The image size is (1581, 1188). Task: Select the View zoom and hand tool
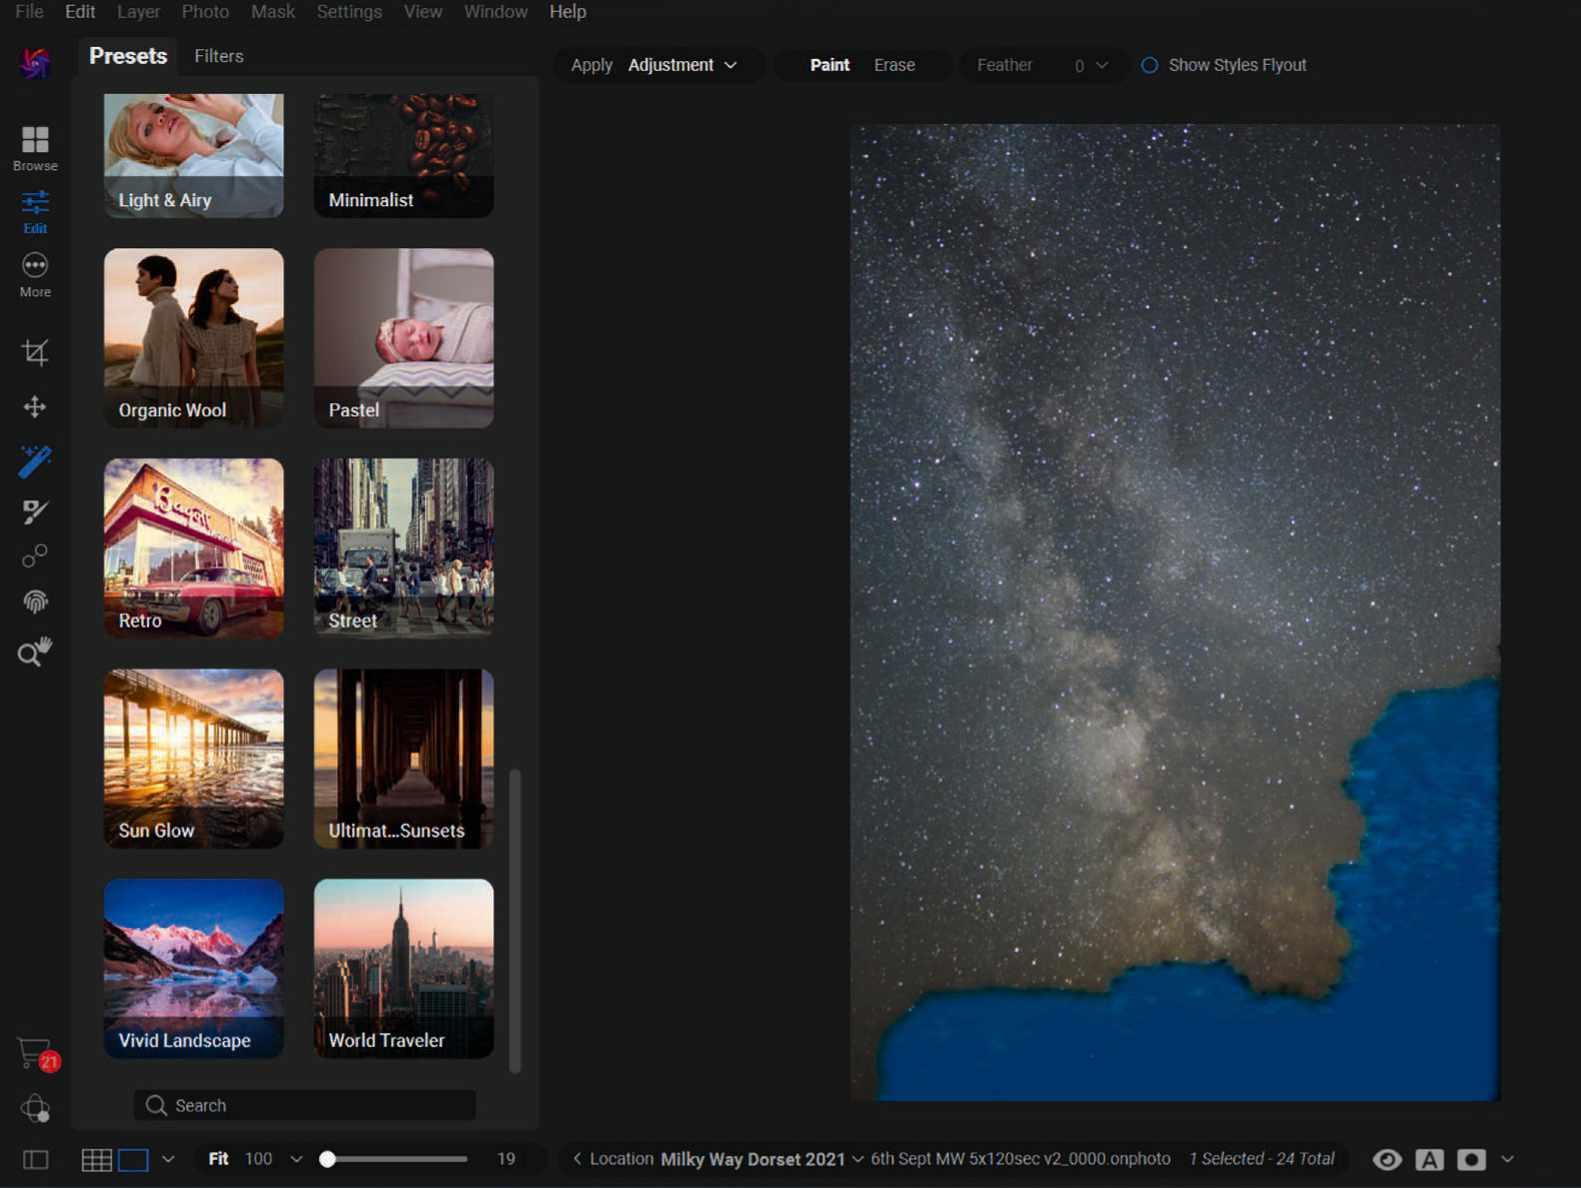[35, 652]
